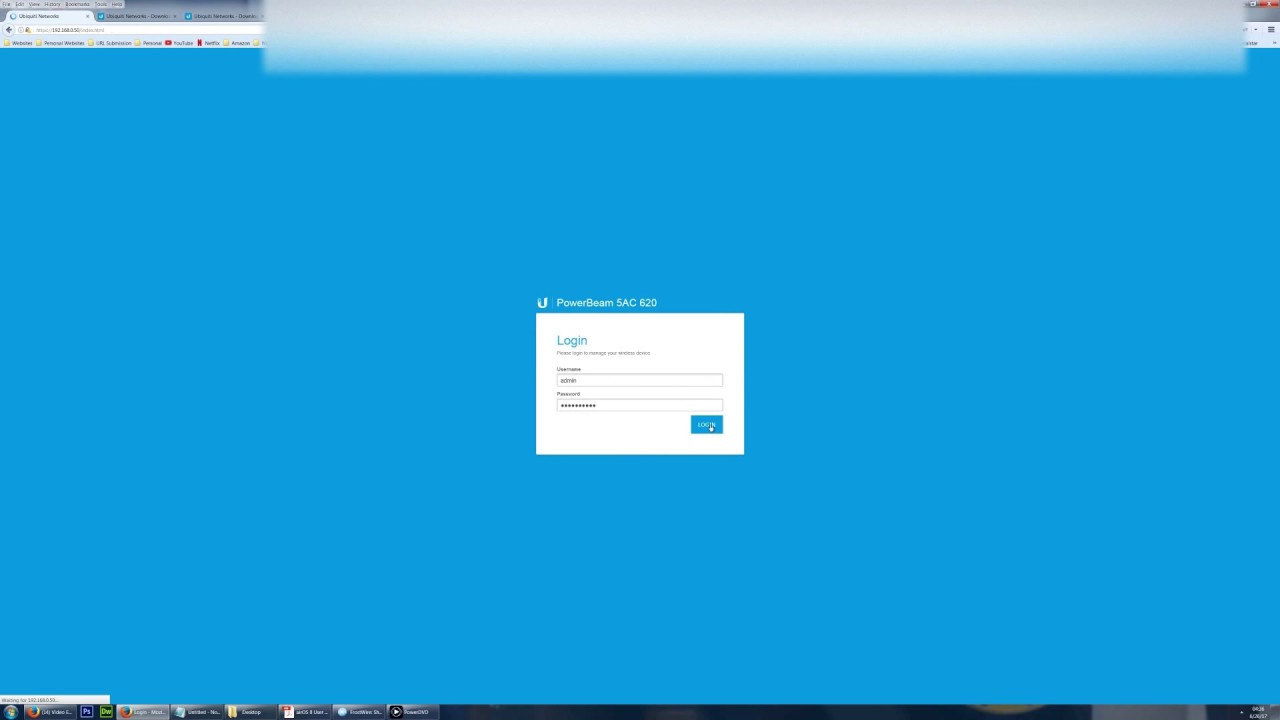Open the URL Submission bookmark folder
The width and height of the screenshot is (1280, 720).
(110, 43)
